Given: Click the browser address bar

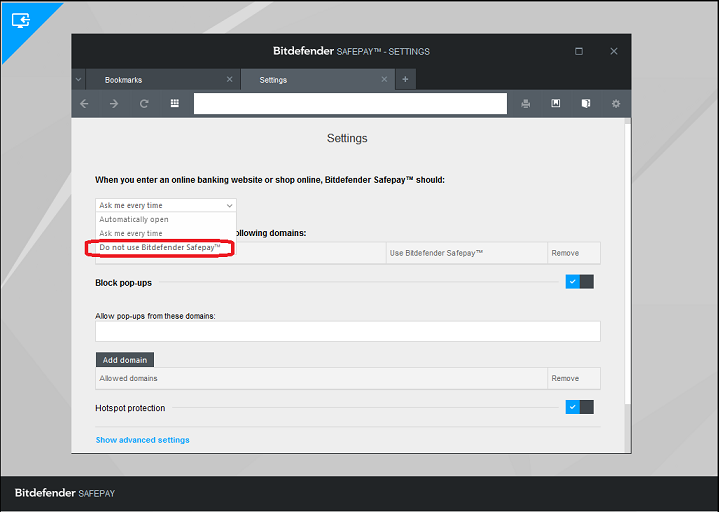Looking at the screenshot, I should click(350, 103).
